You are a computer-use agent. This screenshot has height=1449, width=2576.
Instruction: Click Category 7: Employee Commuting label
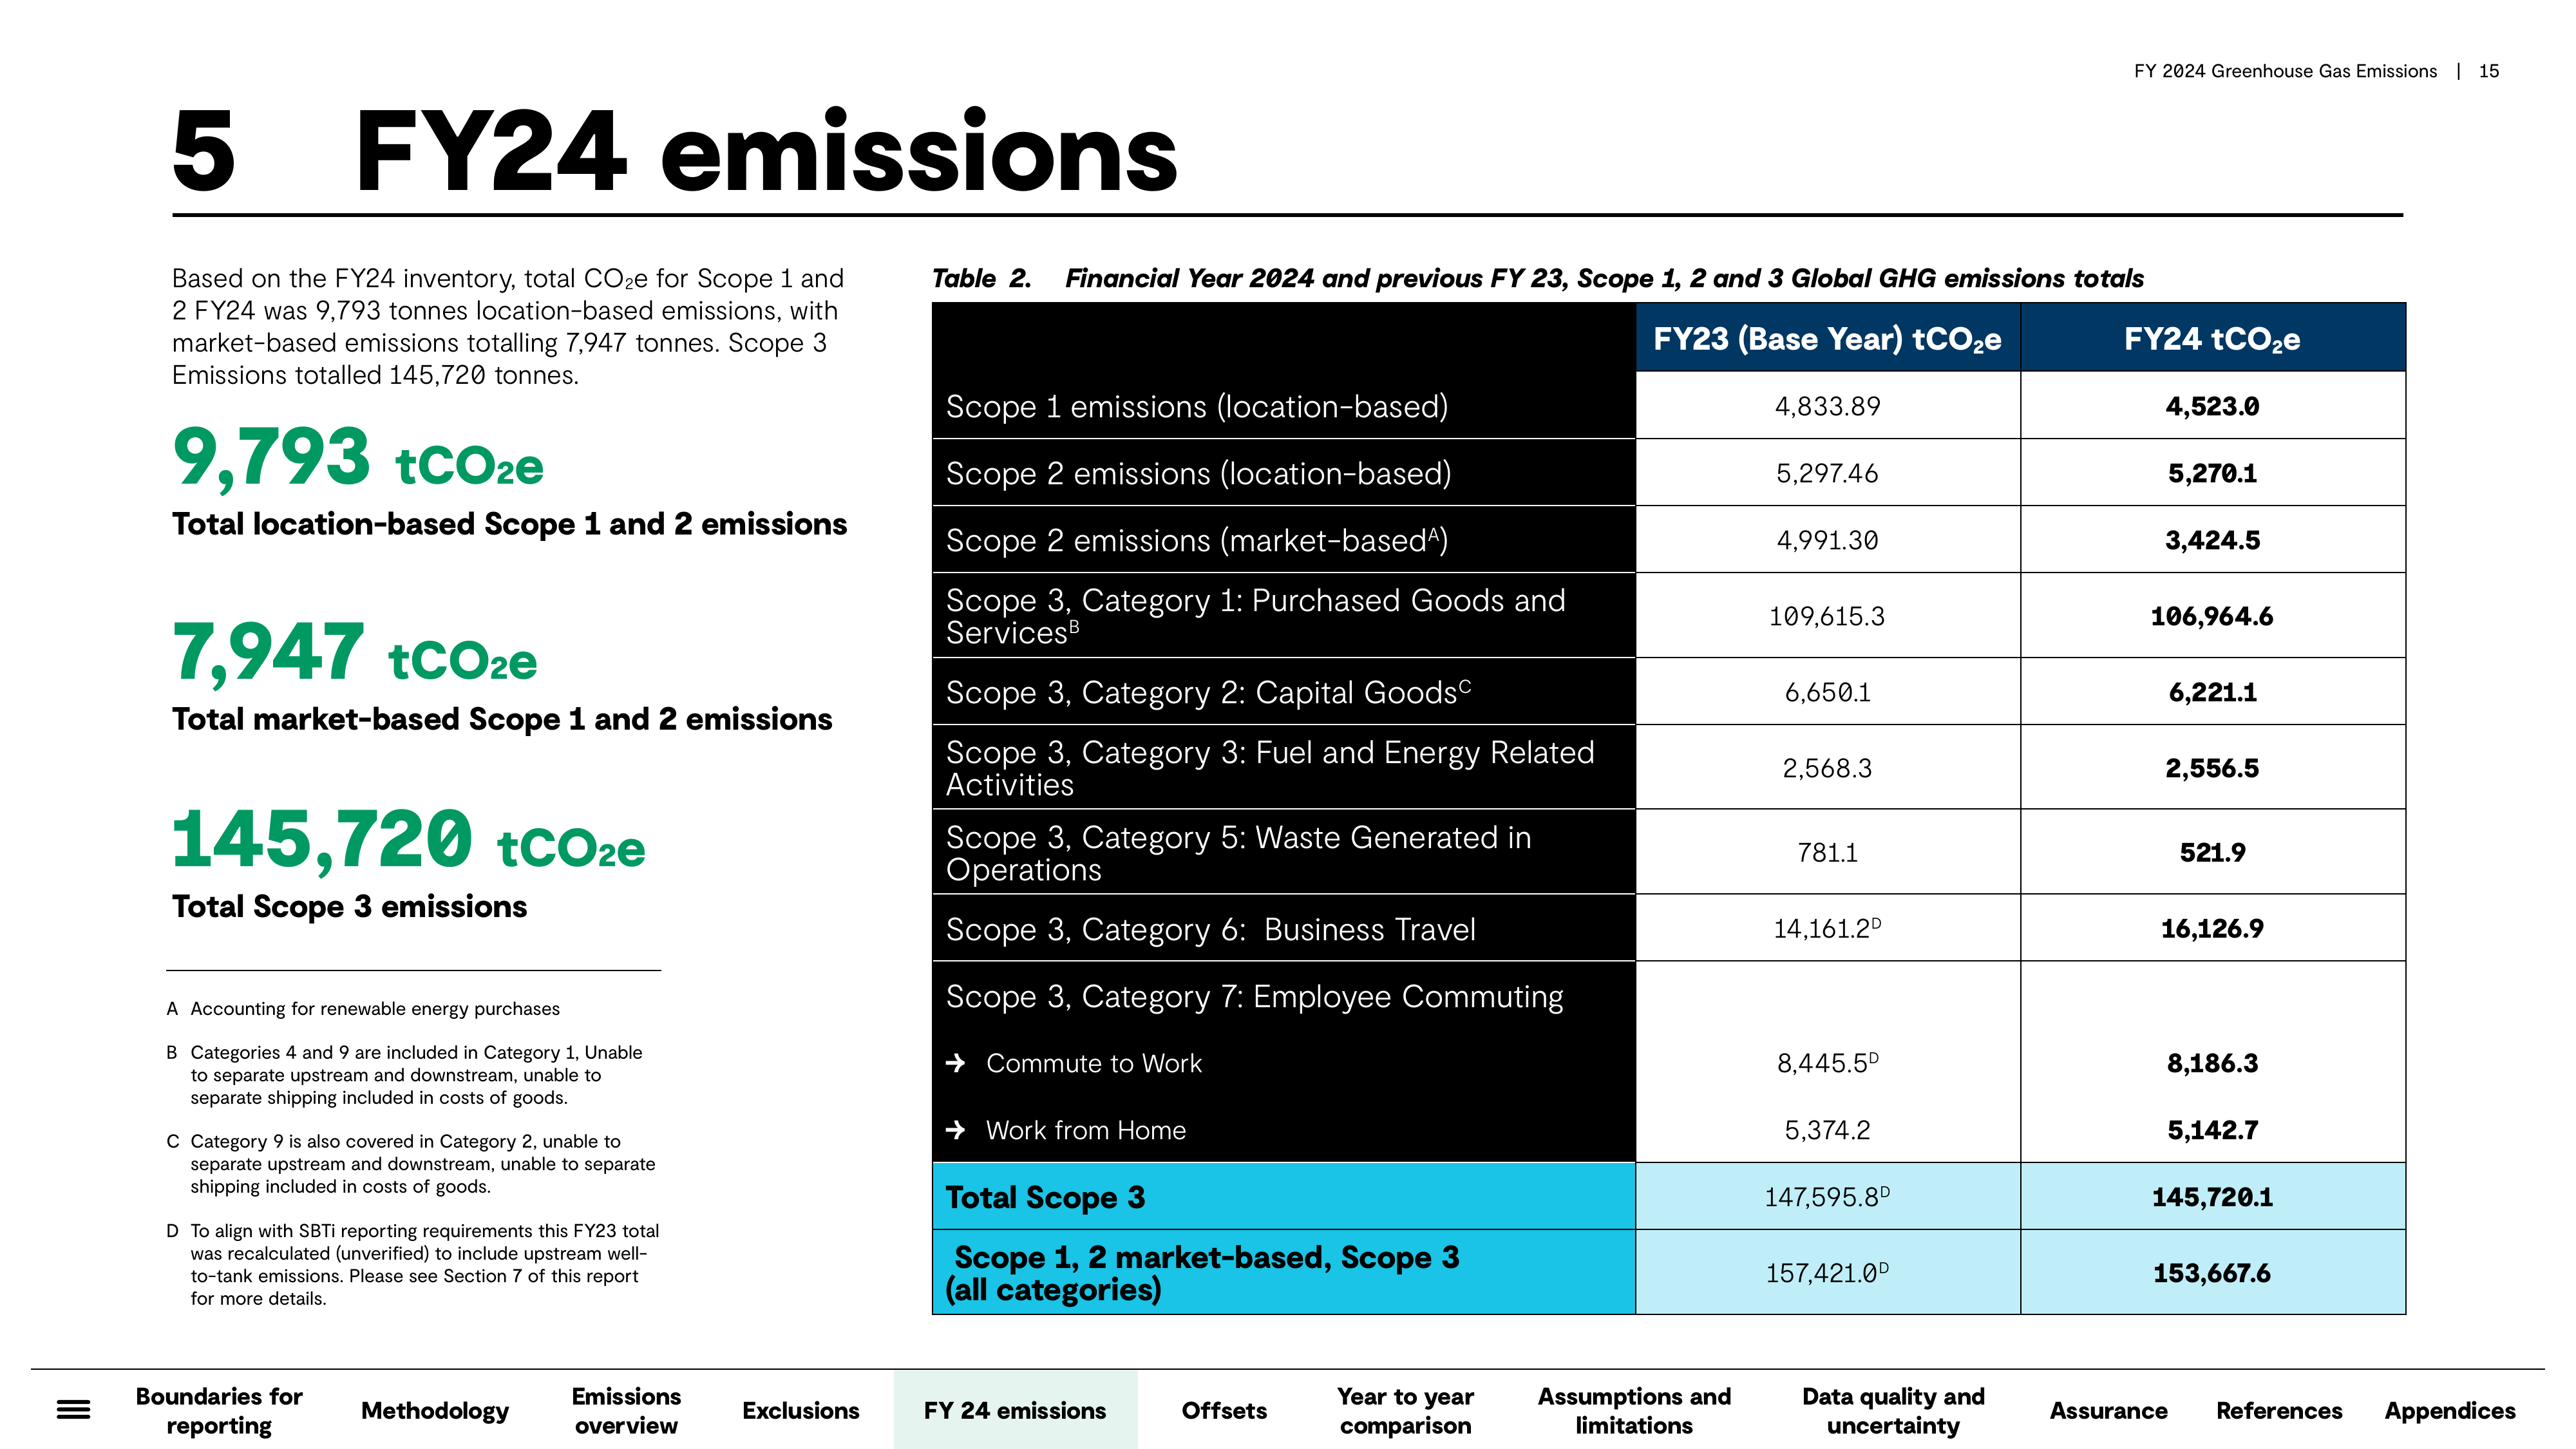click(x=1254, y=996)
